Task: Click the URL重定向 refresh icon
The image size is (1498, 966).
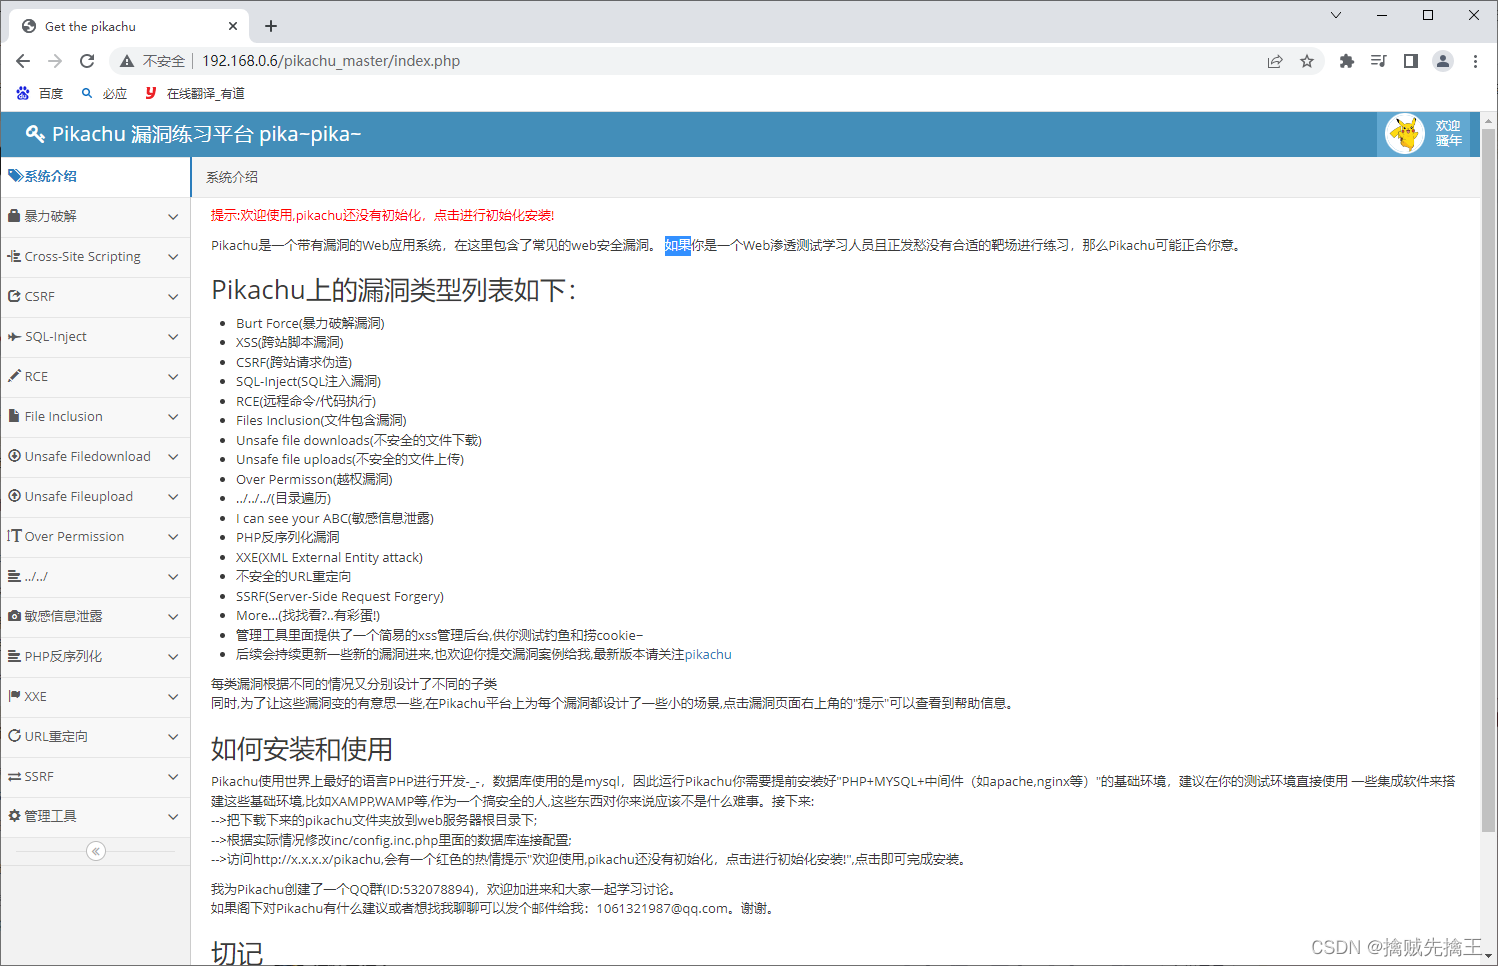Action: pyautogui.click(x=14, y=736)
